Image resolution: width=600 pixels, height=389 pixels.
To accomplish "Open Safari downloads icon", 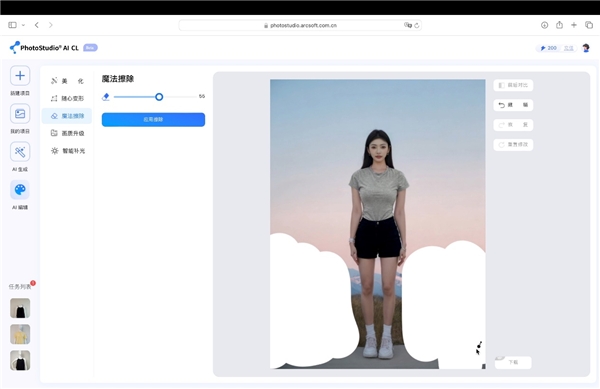I will [x=545, y=25].
